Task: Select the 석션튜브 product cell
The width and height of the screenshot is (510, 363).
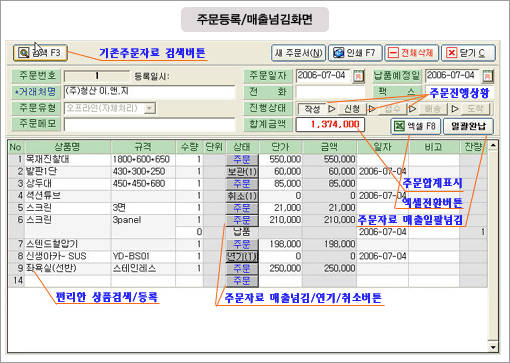Action: pyautogui.click(x=68, y=196)
